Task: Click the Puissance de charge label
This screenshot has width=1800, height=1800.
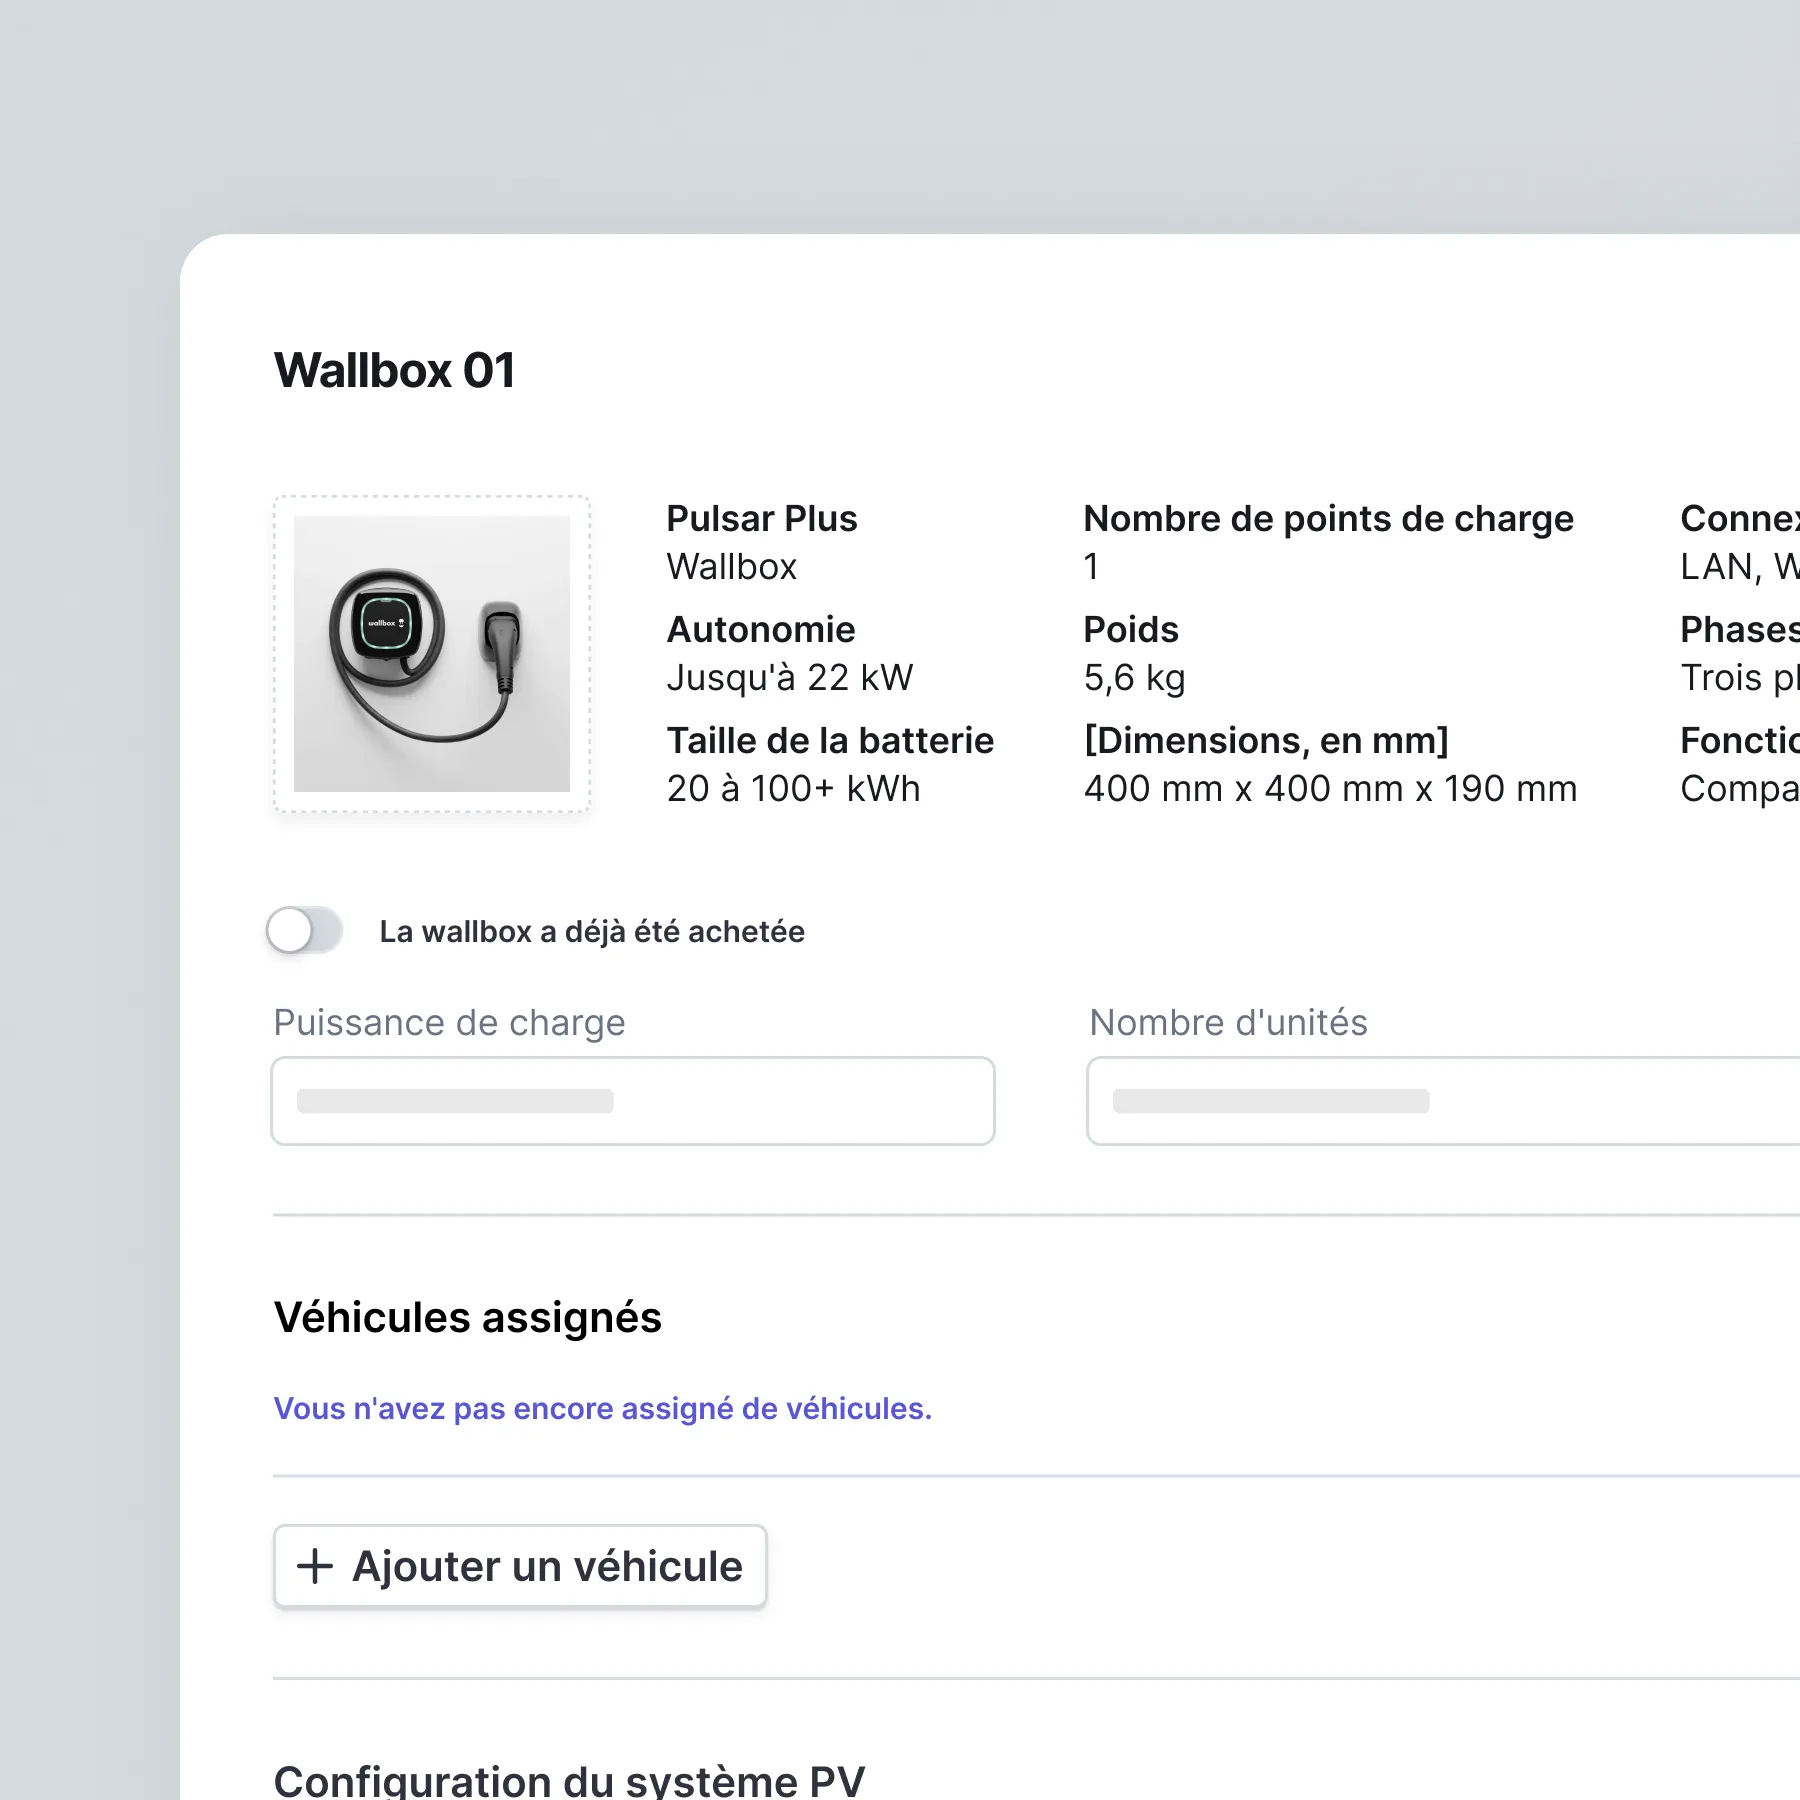Action: [x=450, y=1023]
